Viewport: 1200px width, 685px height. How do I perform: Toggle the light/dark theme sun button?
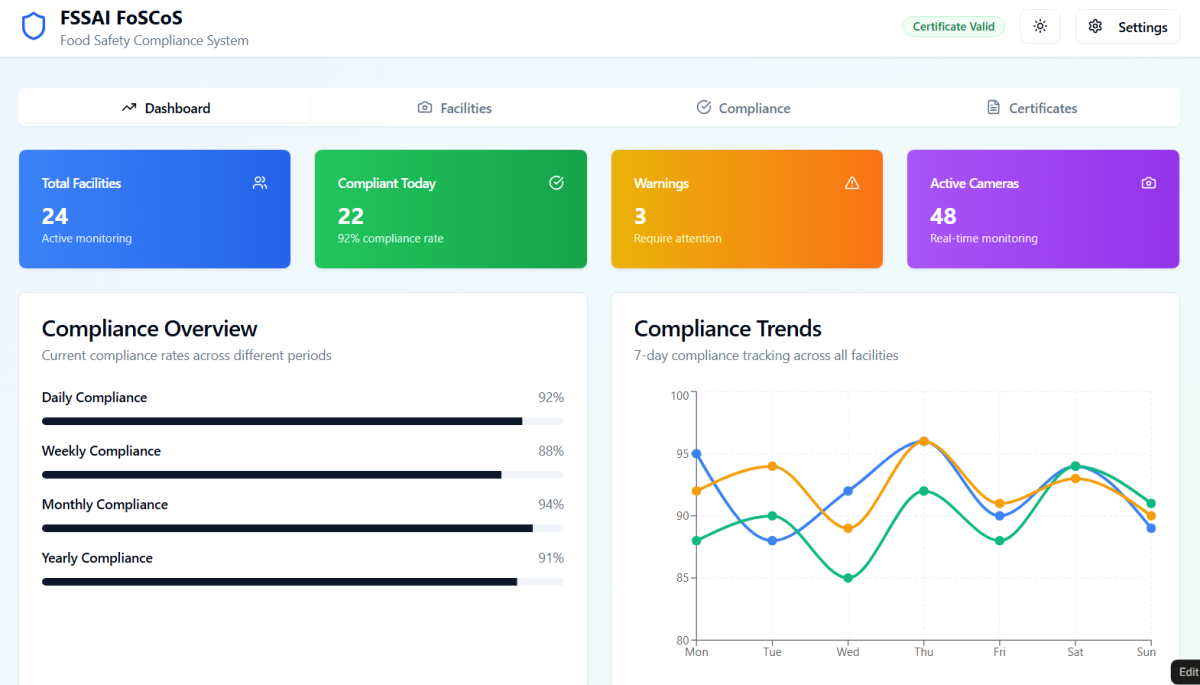(1040, 27)
